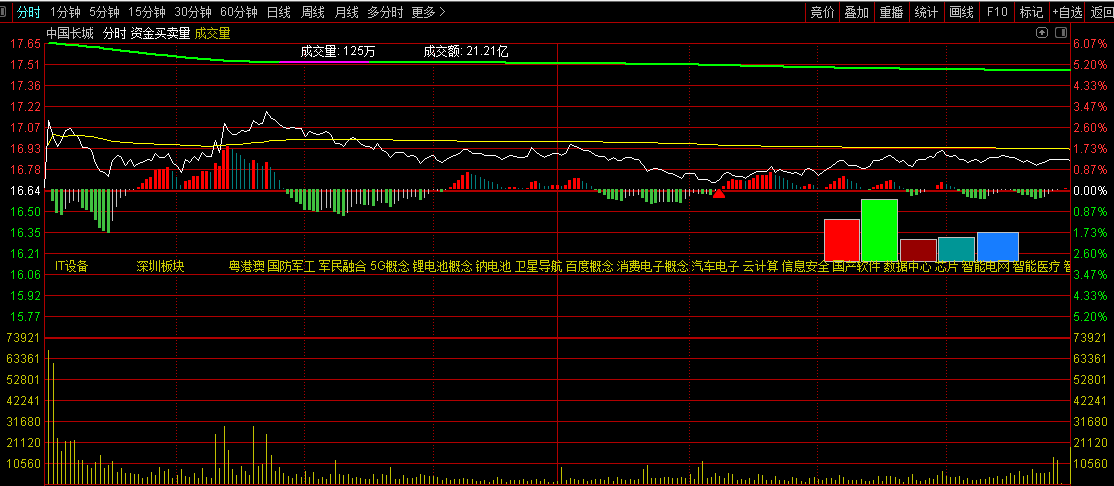1114x486 pixels.
Task: Switch to the 分时 tab
Action: pos(28,12)
